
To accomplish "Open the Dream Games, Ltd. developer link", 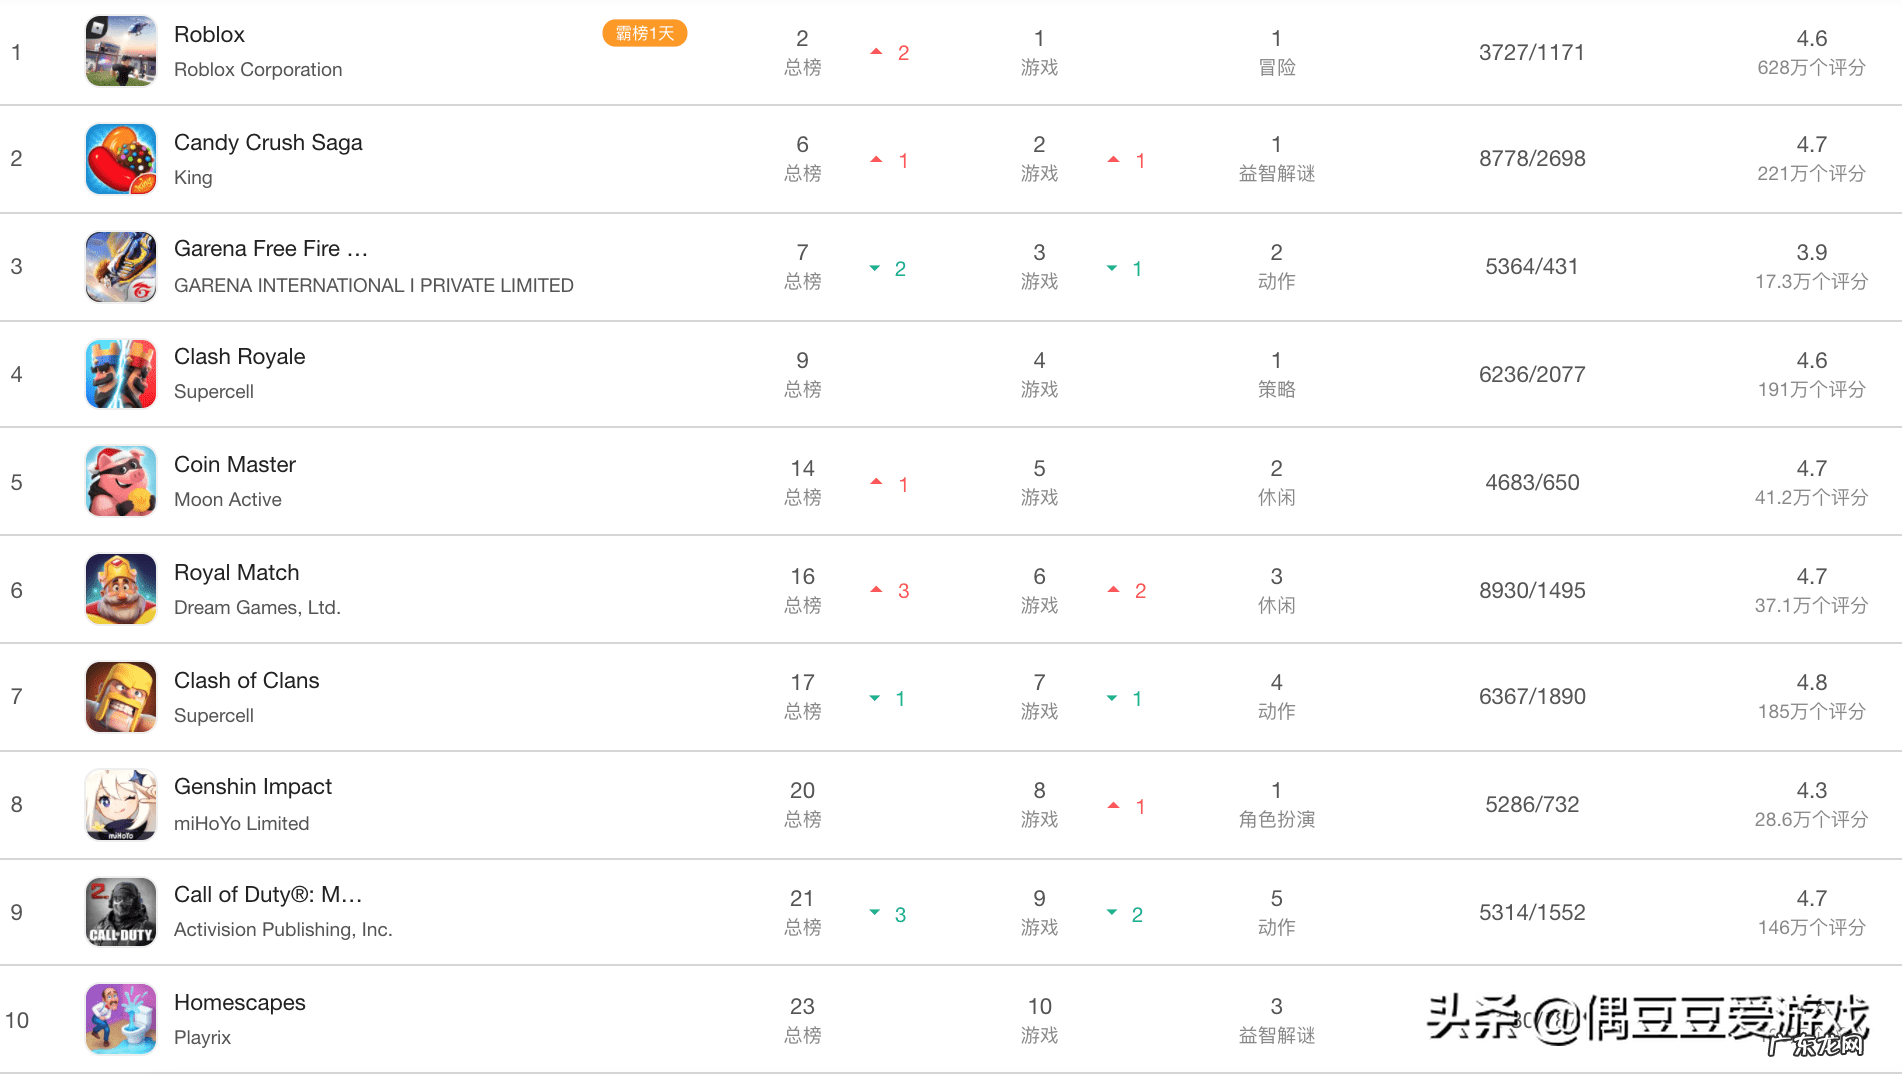I will 257,608.
